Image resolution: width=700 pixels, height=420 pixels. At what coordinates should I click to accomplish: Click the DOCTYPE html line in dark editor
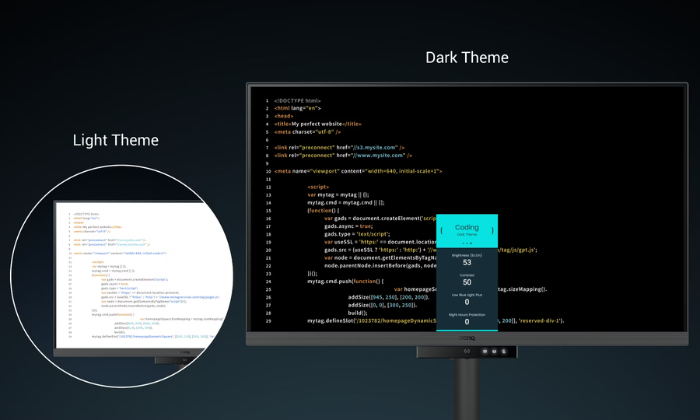click(297, 101)
